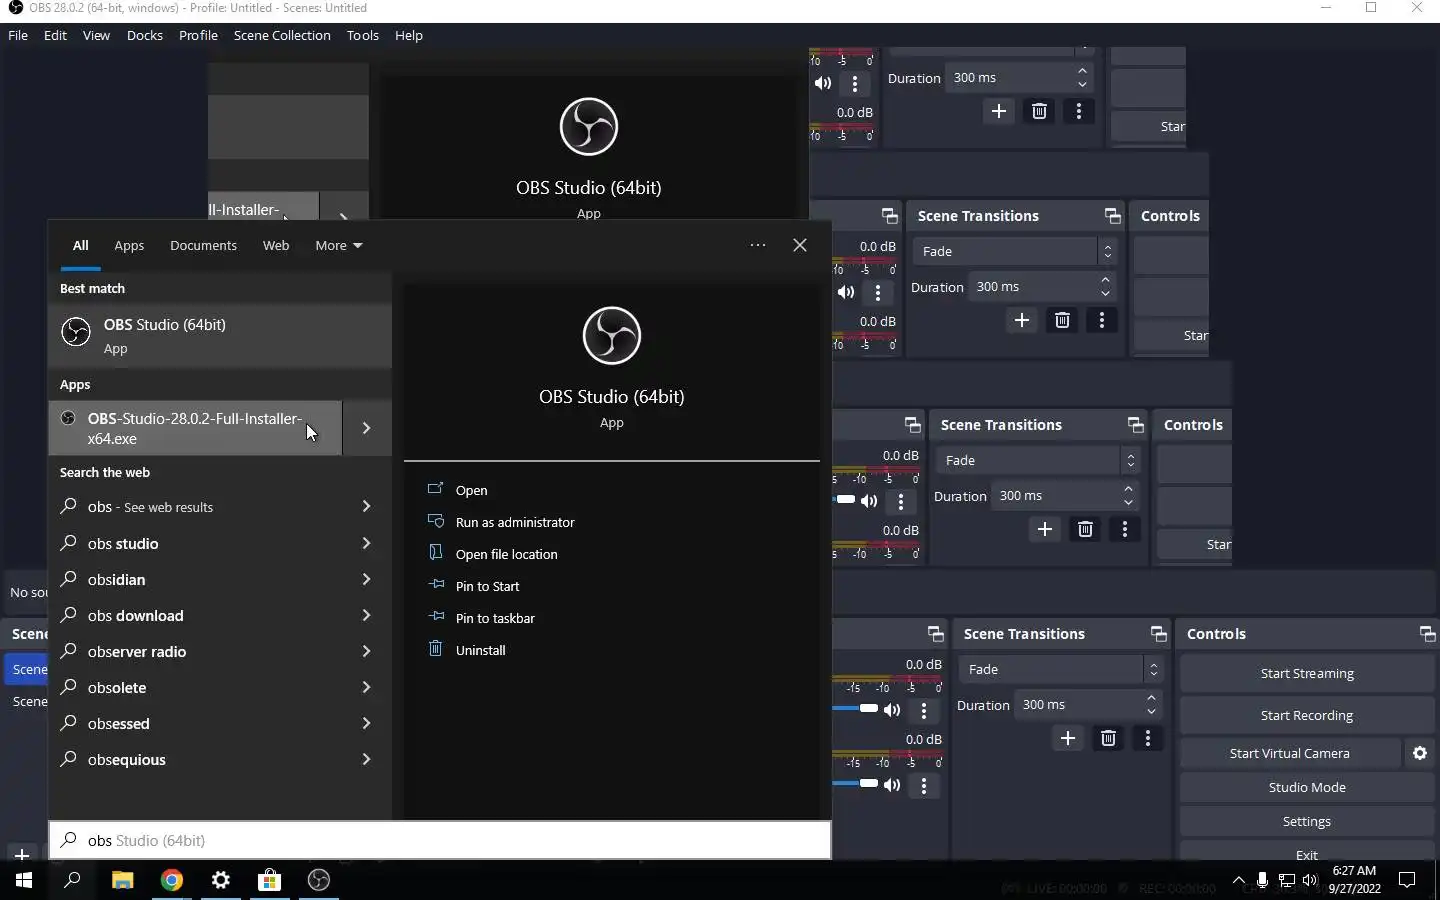Open the notification center icon on taskbar

coord(1407,880)
